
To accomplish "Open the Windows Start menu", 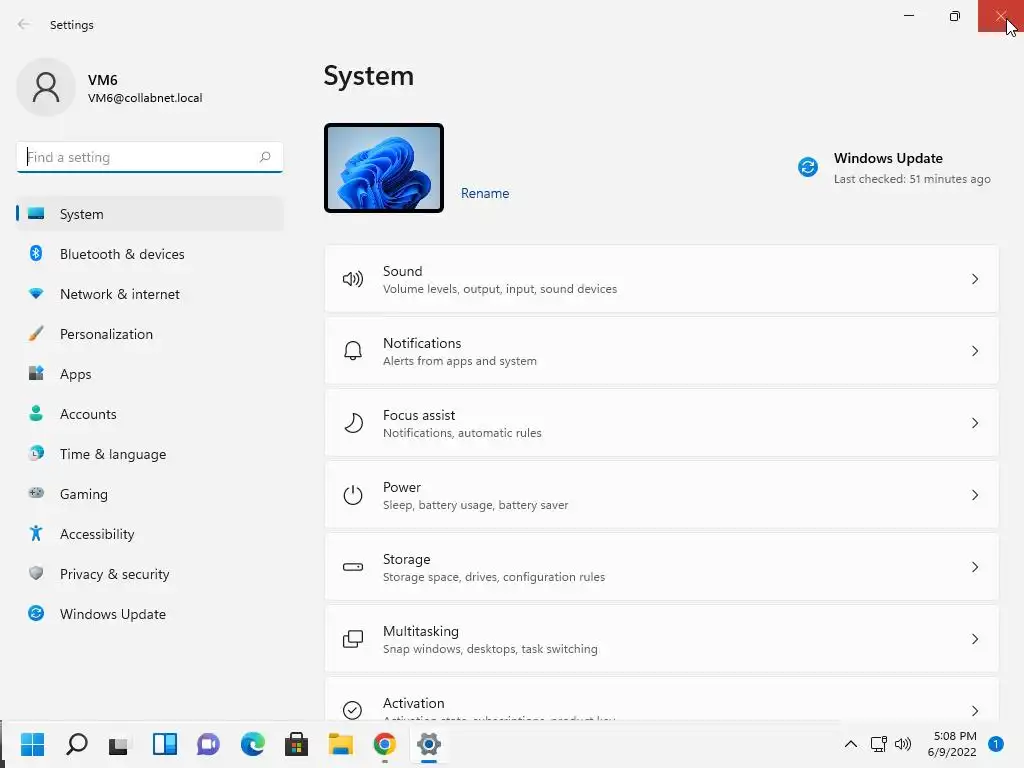I will 33,744.
